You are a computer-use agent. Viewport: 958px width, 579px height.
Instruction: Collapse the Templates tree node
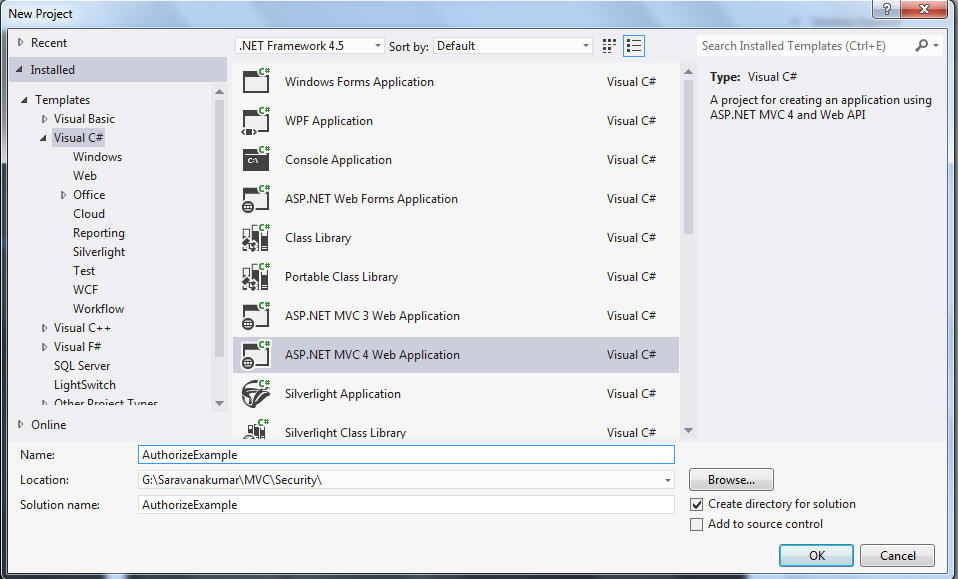[24, 100]
